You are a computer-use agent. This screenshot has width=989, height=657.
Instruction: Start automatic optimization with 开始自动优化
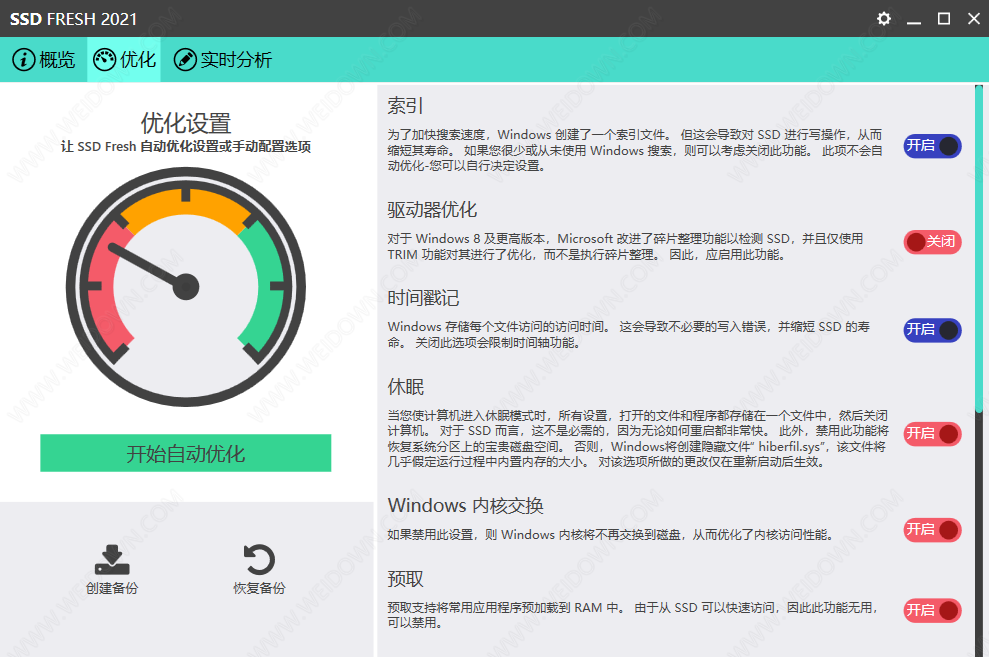coord(185,453)
